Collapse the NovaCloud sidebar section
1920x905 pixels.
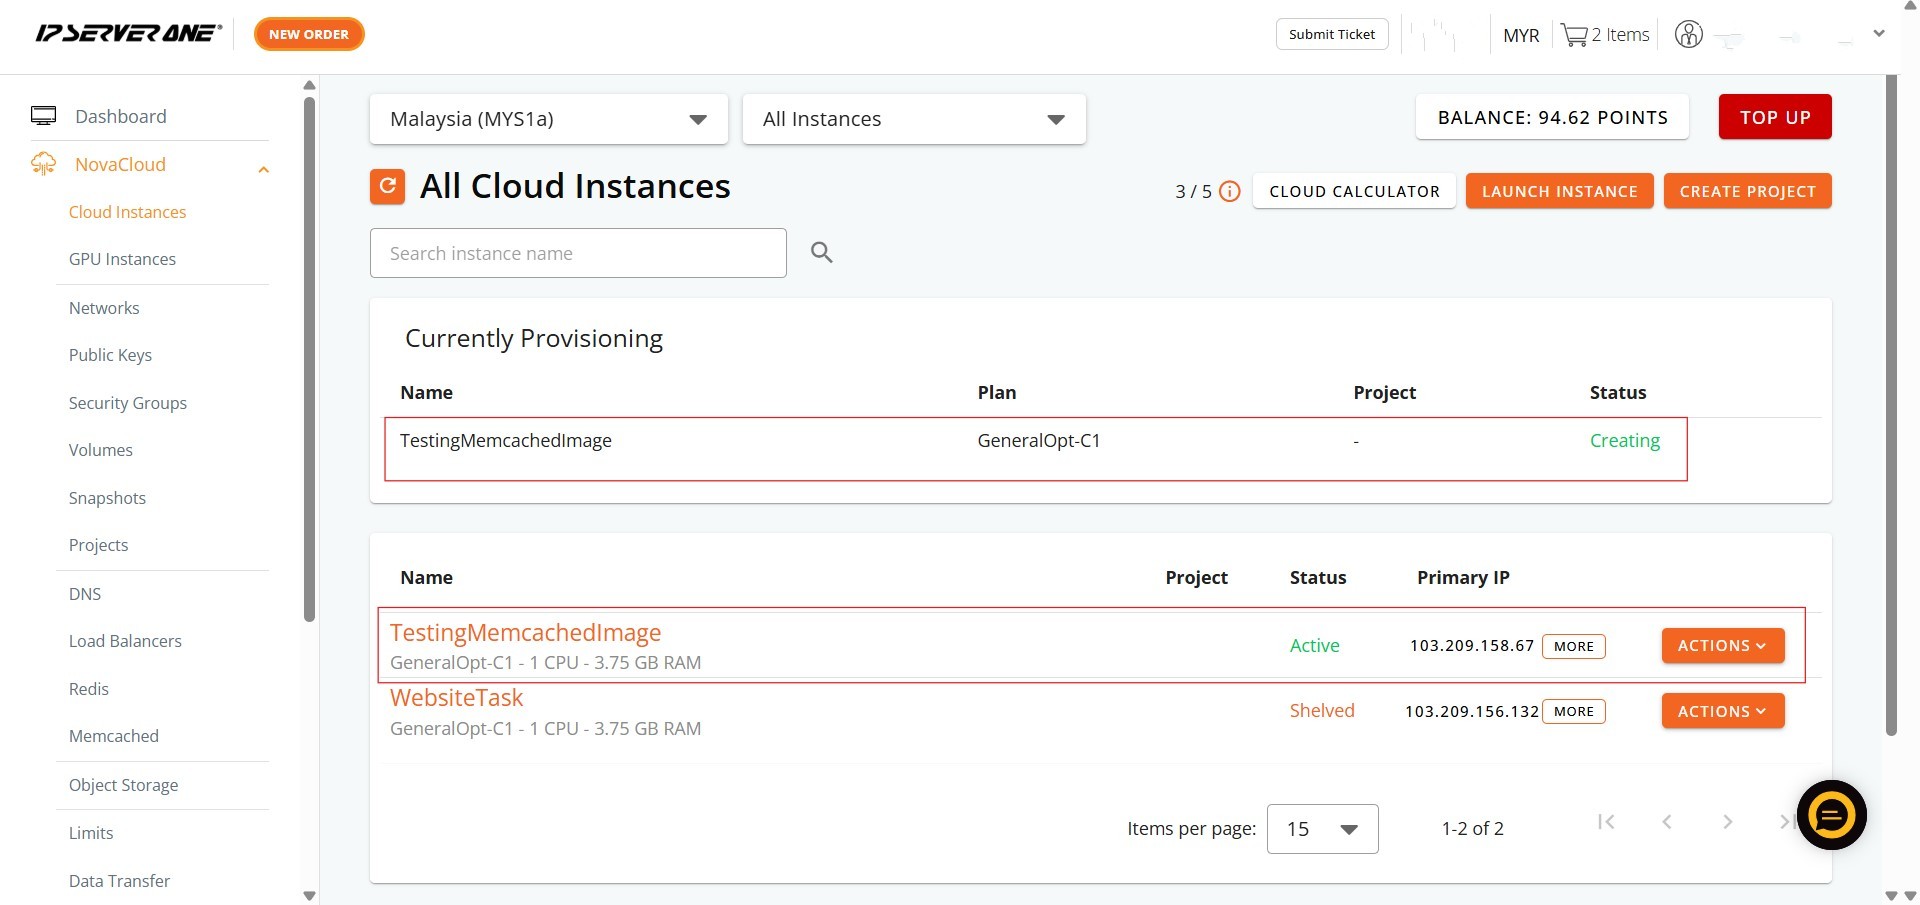click(x=263, y=168)
